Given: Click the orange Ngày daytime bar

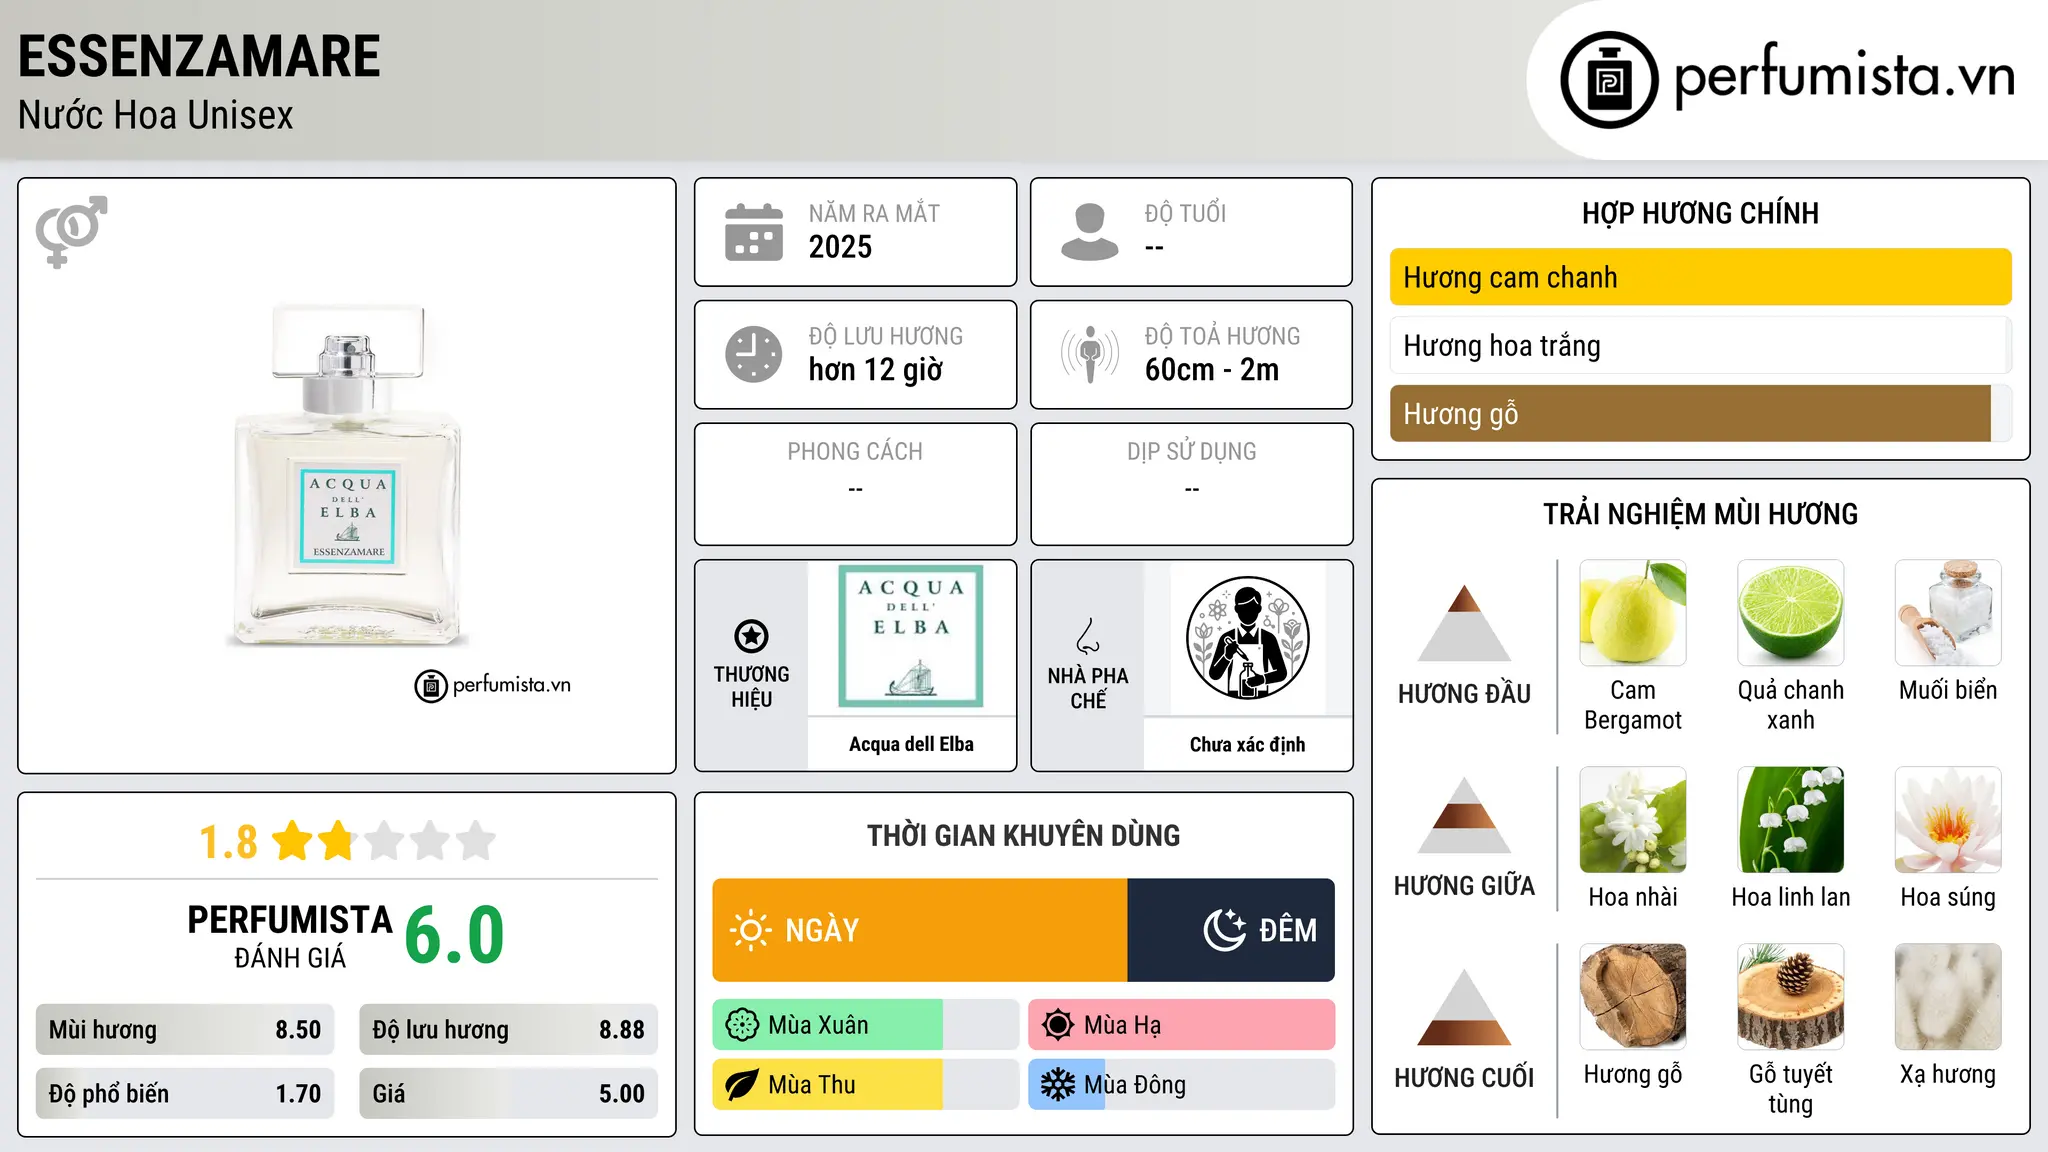Looking at the screenshot, I should tap(920, 930).
